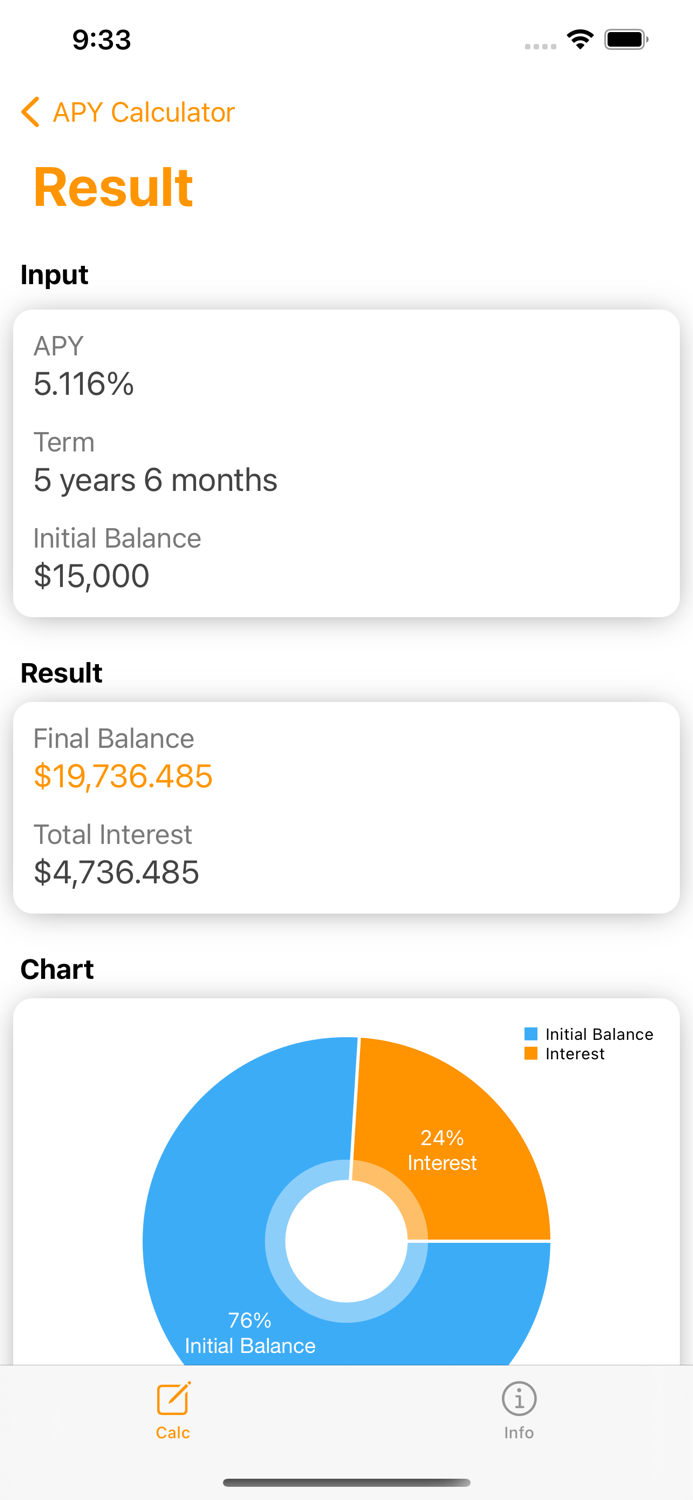The image size is (693, 1500).
Task: Expand the Chart section card
Action: [346, 1180]
